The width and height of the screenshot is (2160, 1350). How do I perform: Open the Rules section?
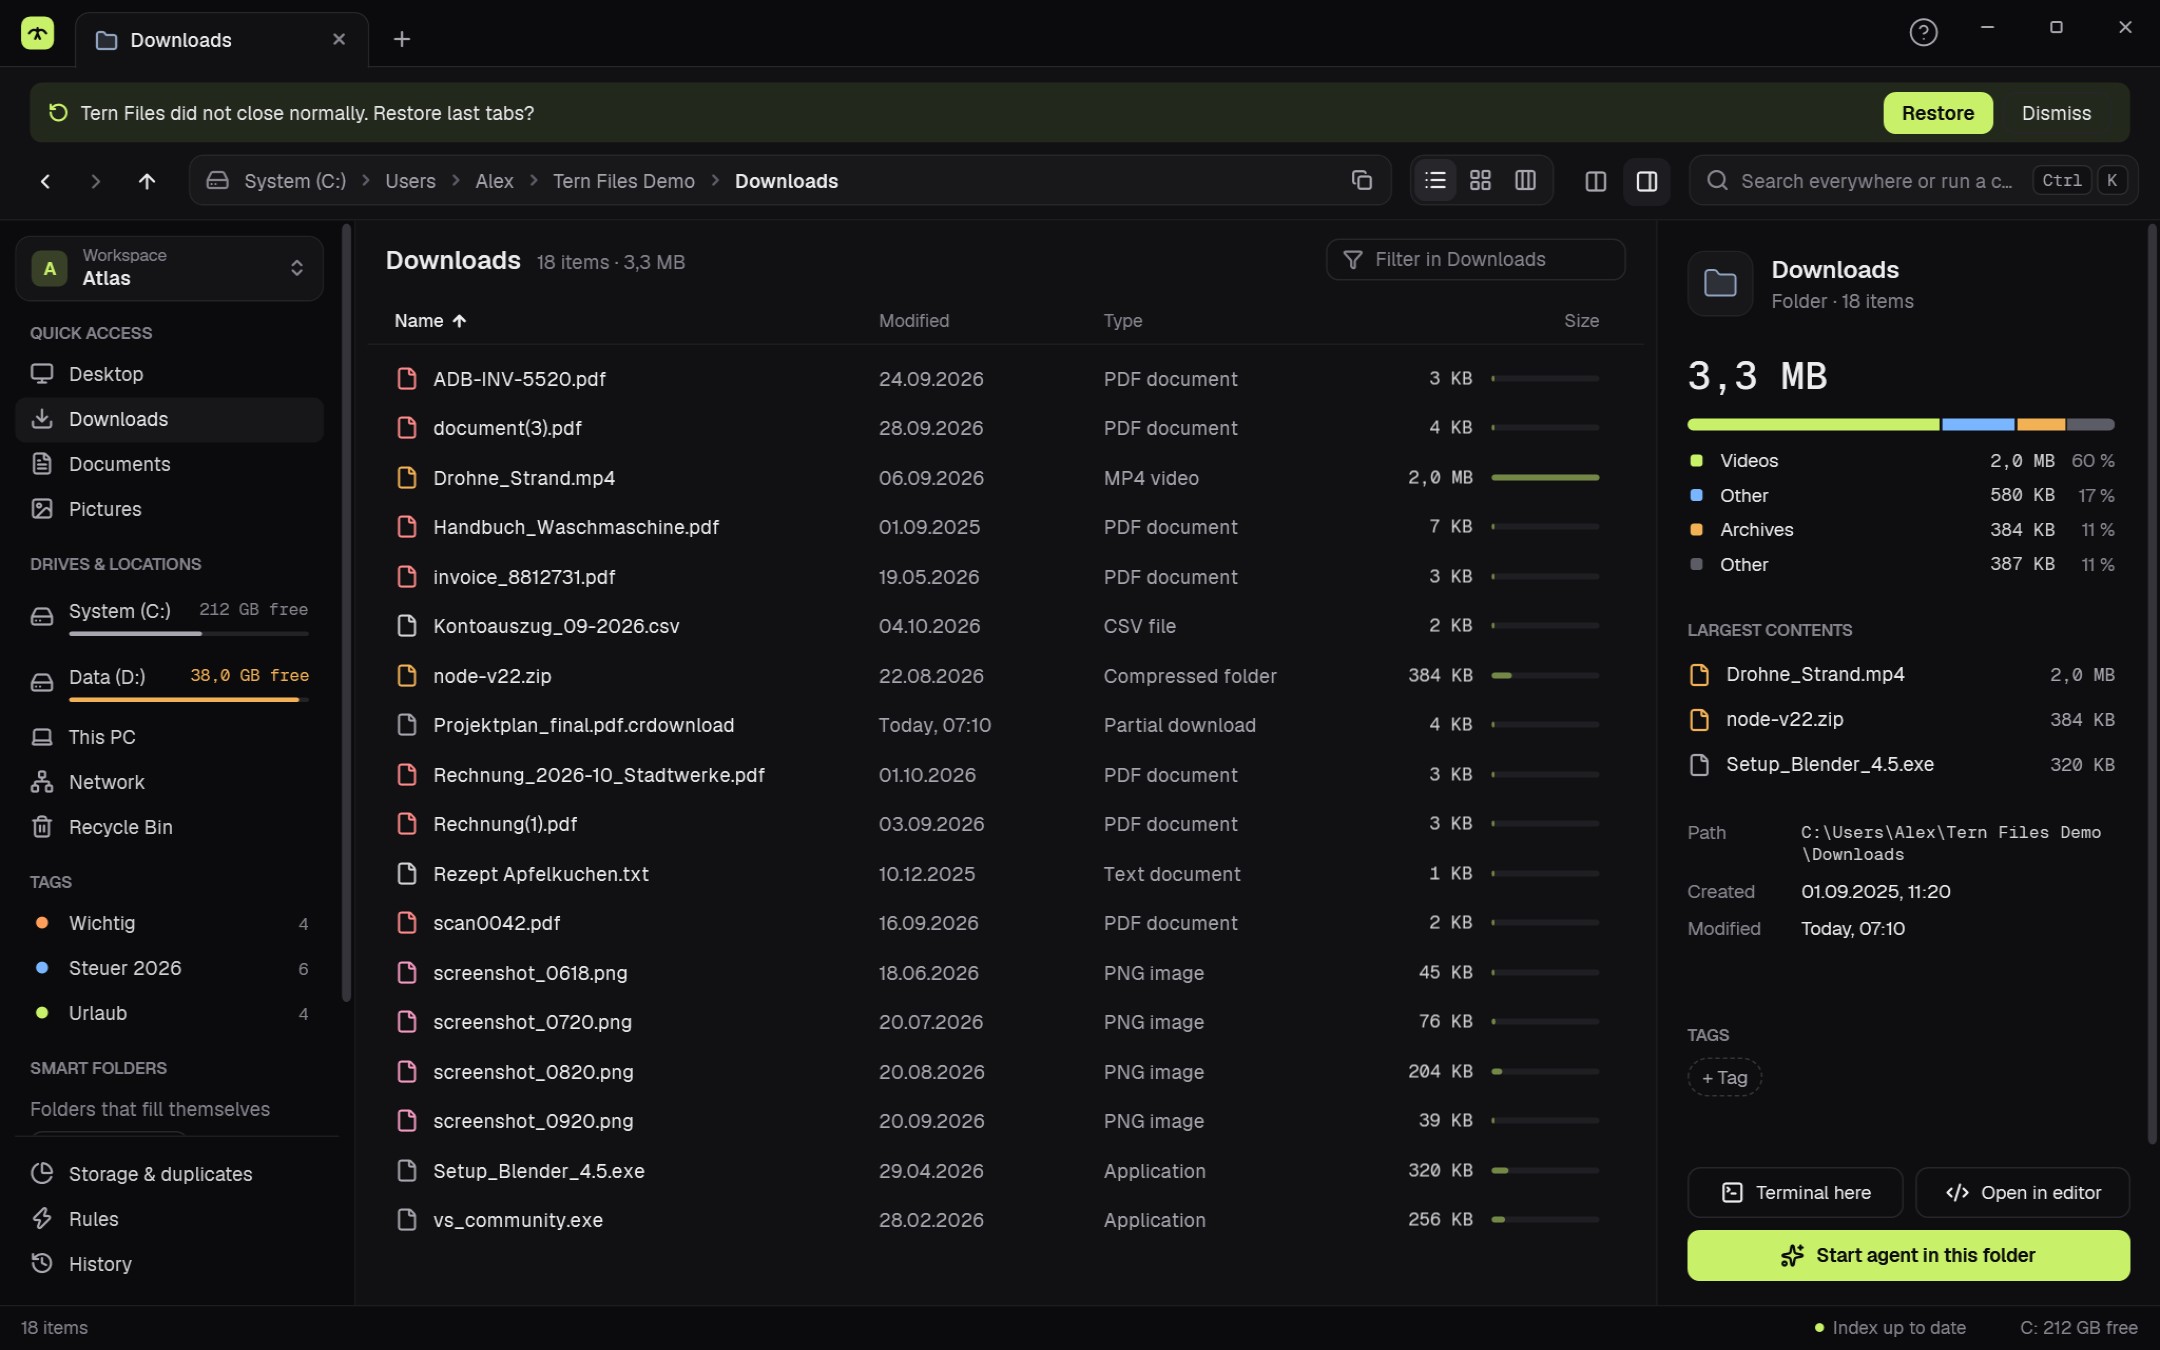point(169,1219)
